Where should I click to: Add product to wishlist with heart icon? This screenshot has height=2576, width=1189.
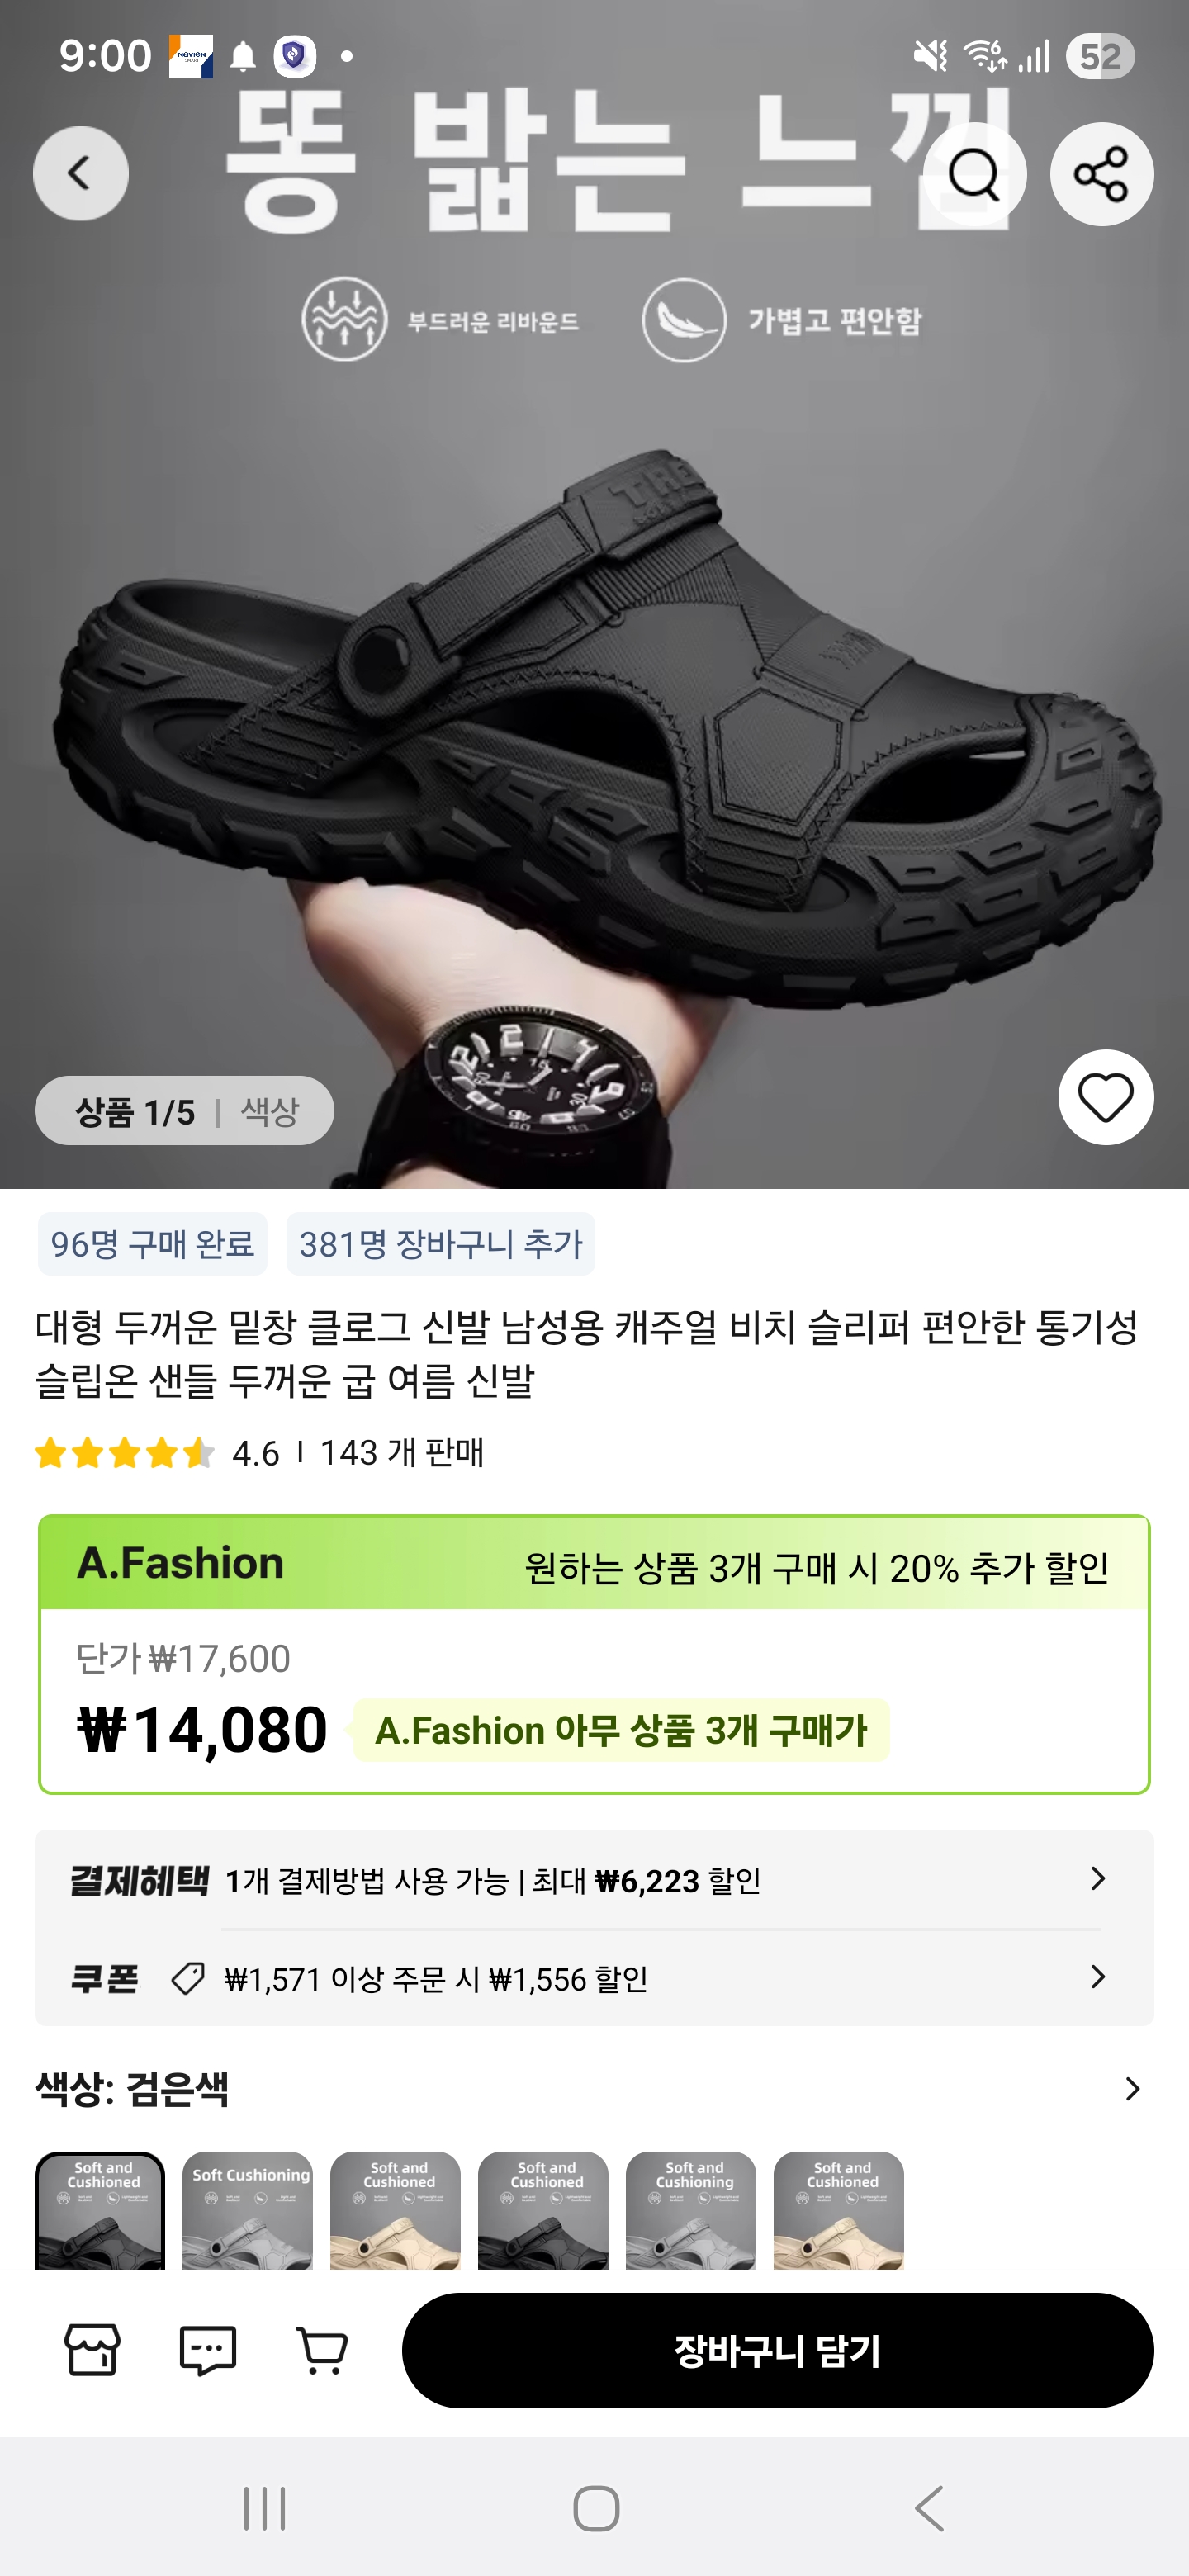(x=1105, y=1097)
